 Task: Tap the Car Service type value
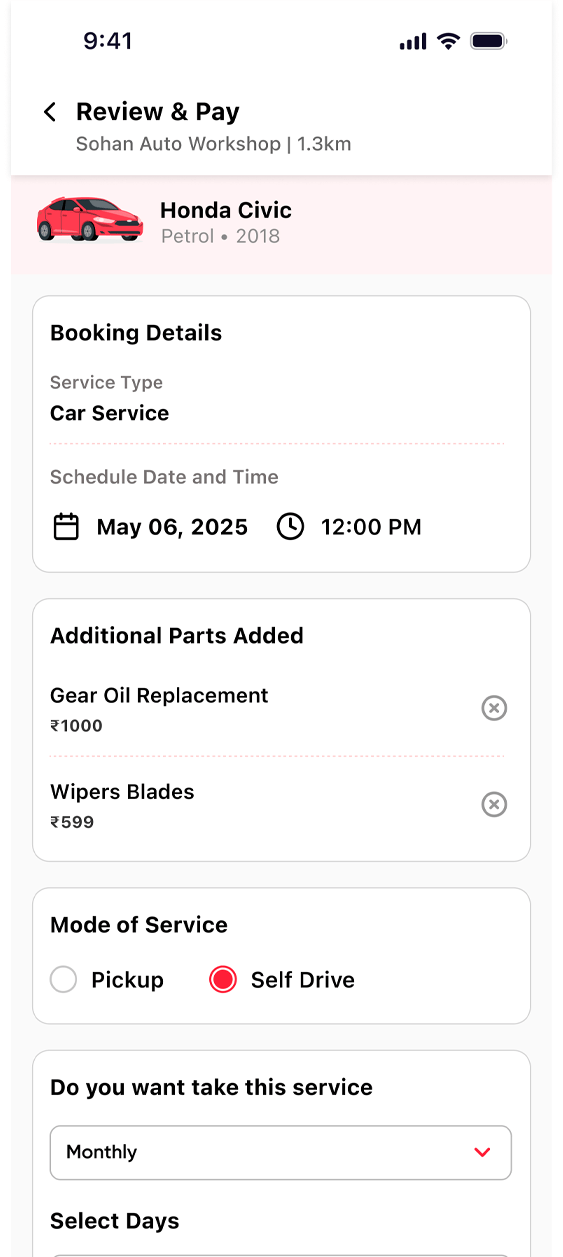pos(110,413)
